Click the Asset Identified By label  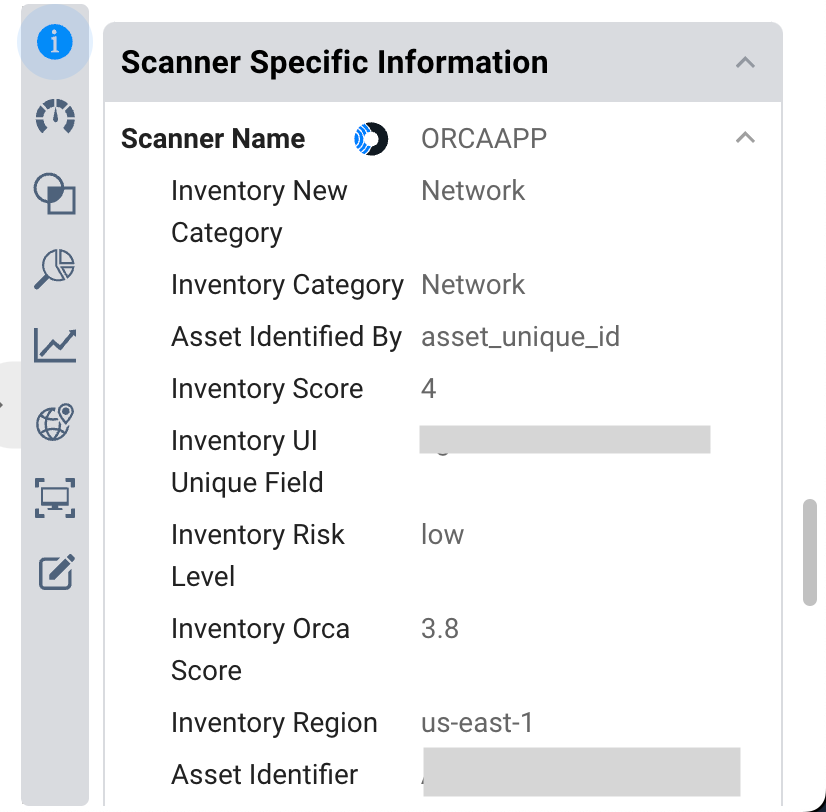pyautogui.click(x=287, y=337)
